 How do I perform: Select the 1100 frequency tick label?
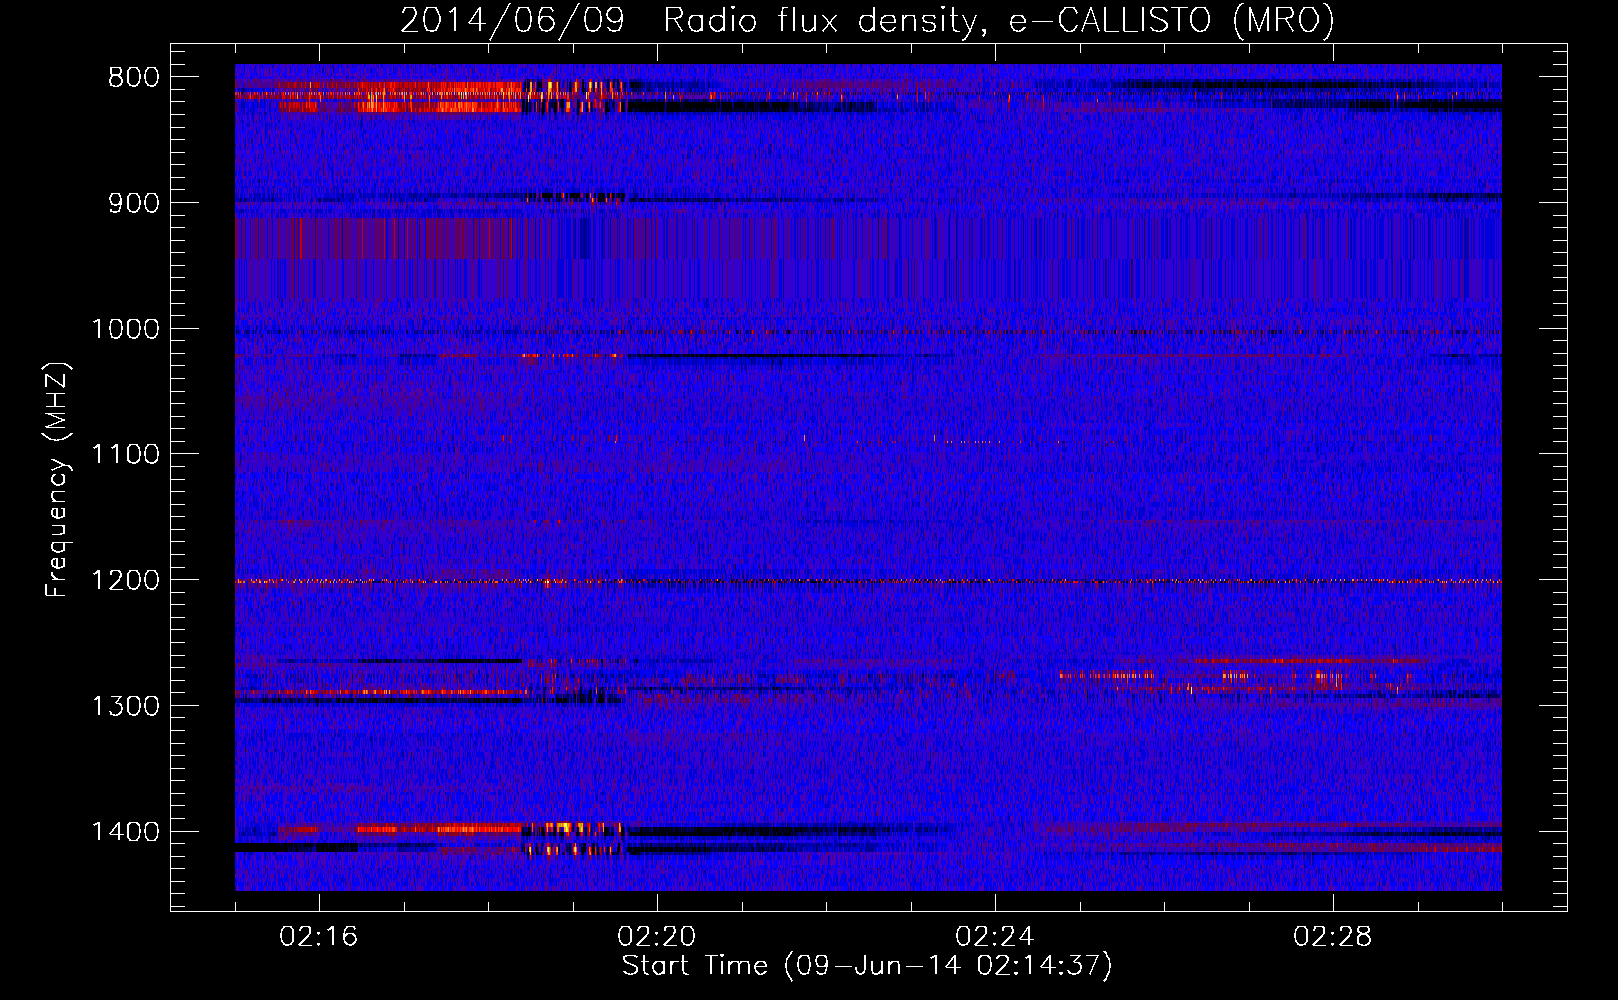(125, 455)
